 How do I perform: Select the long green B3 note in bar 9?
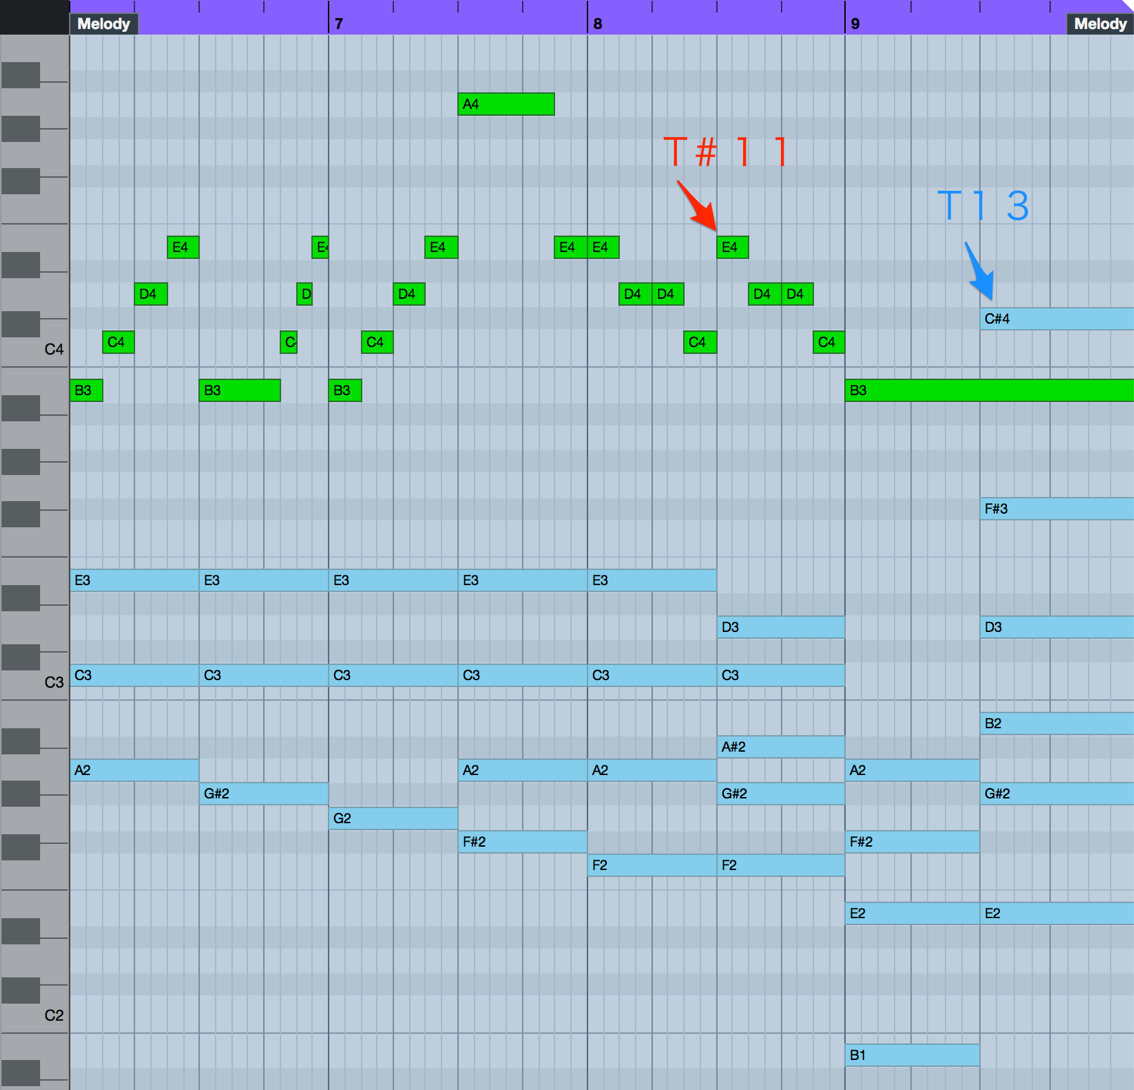coord(989,391)
